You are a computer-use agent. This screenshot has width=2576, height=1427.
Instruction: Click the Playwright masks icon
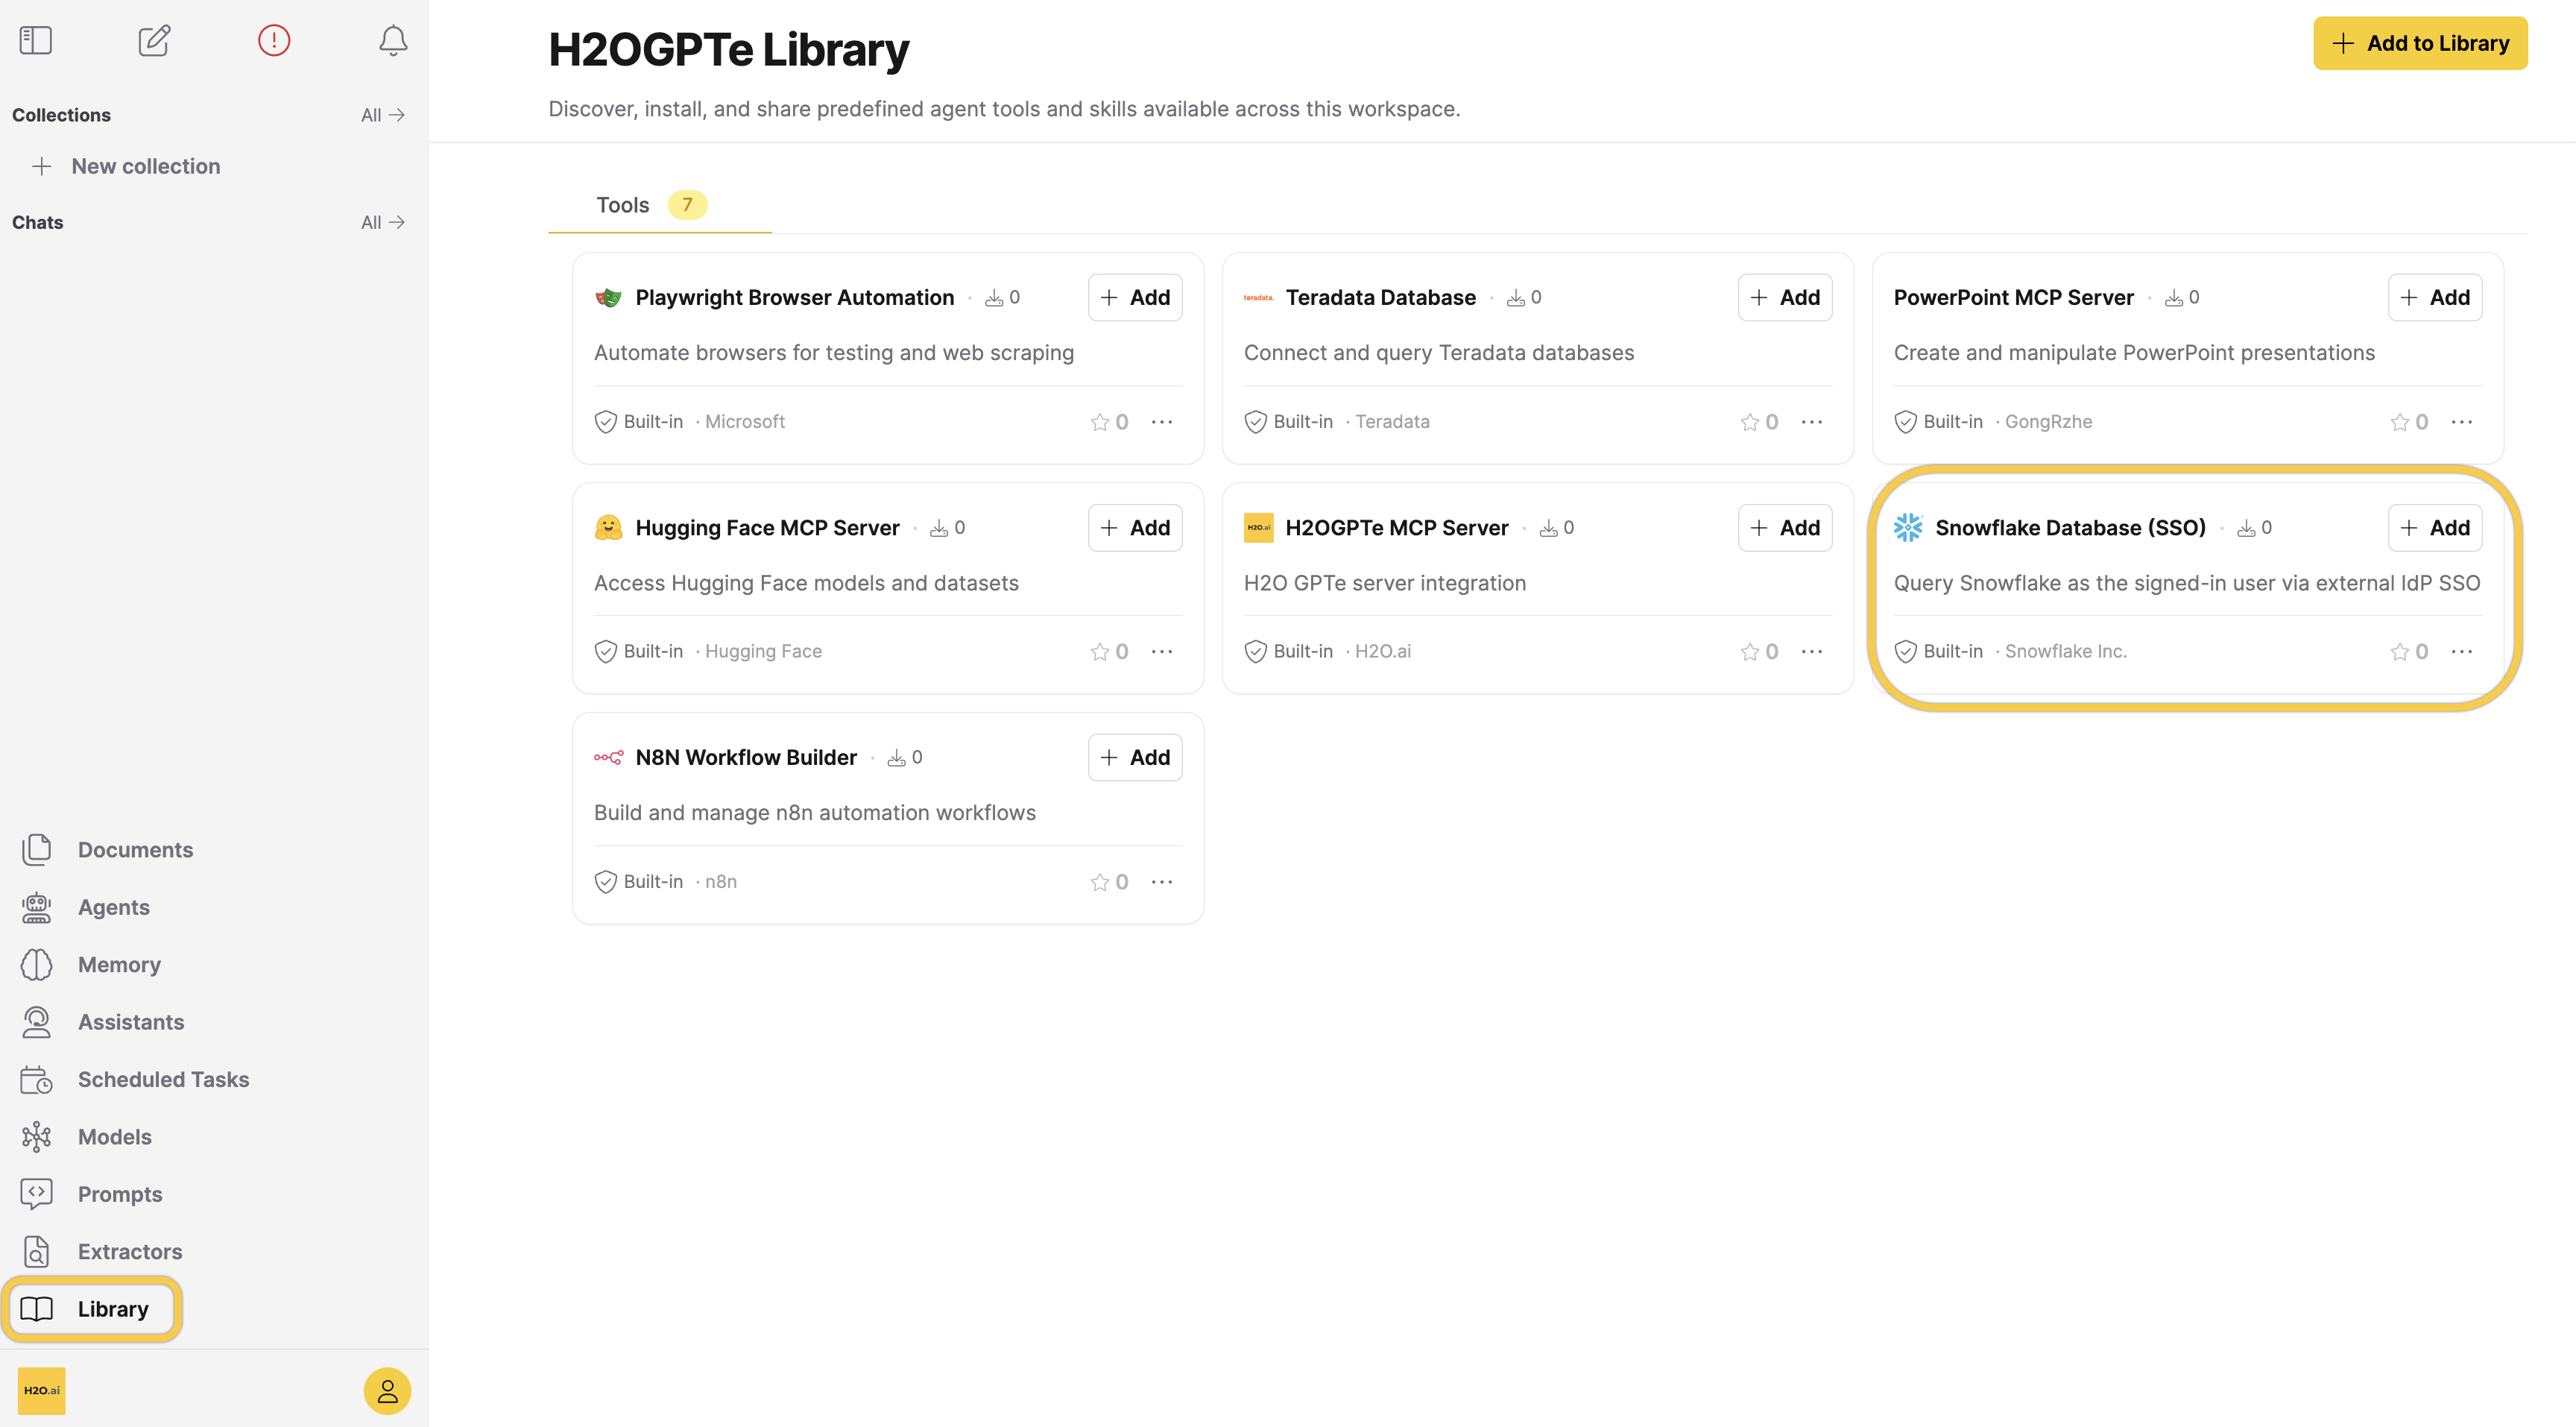pos(608,297)
